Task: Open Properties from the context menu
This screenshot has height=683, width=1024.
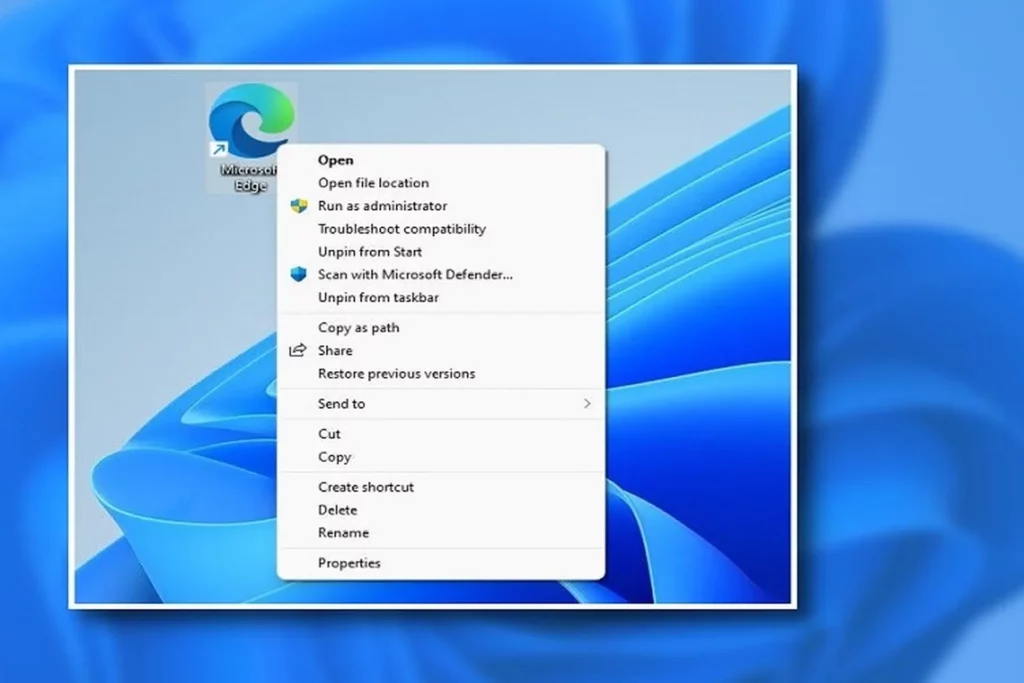Action: pyautogui.click(x=441, y=563)
